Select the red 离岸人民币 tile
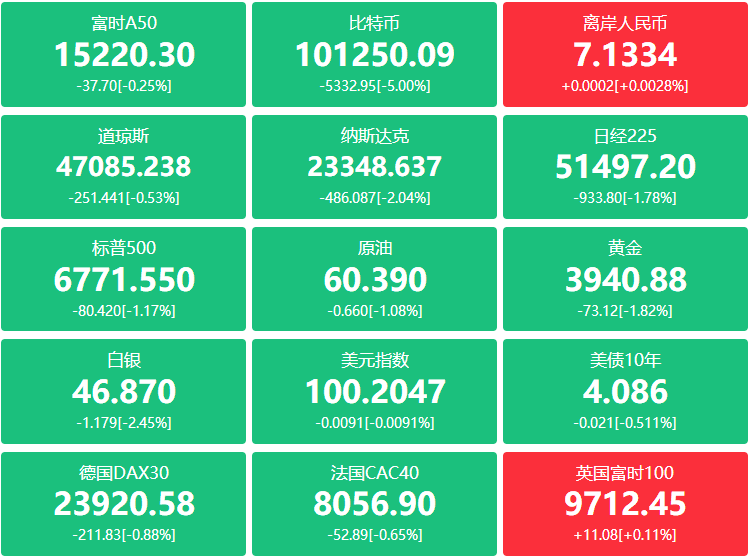Viewport: 751px width, 560px height. point(625,54)
